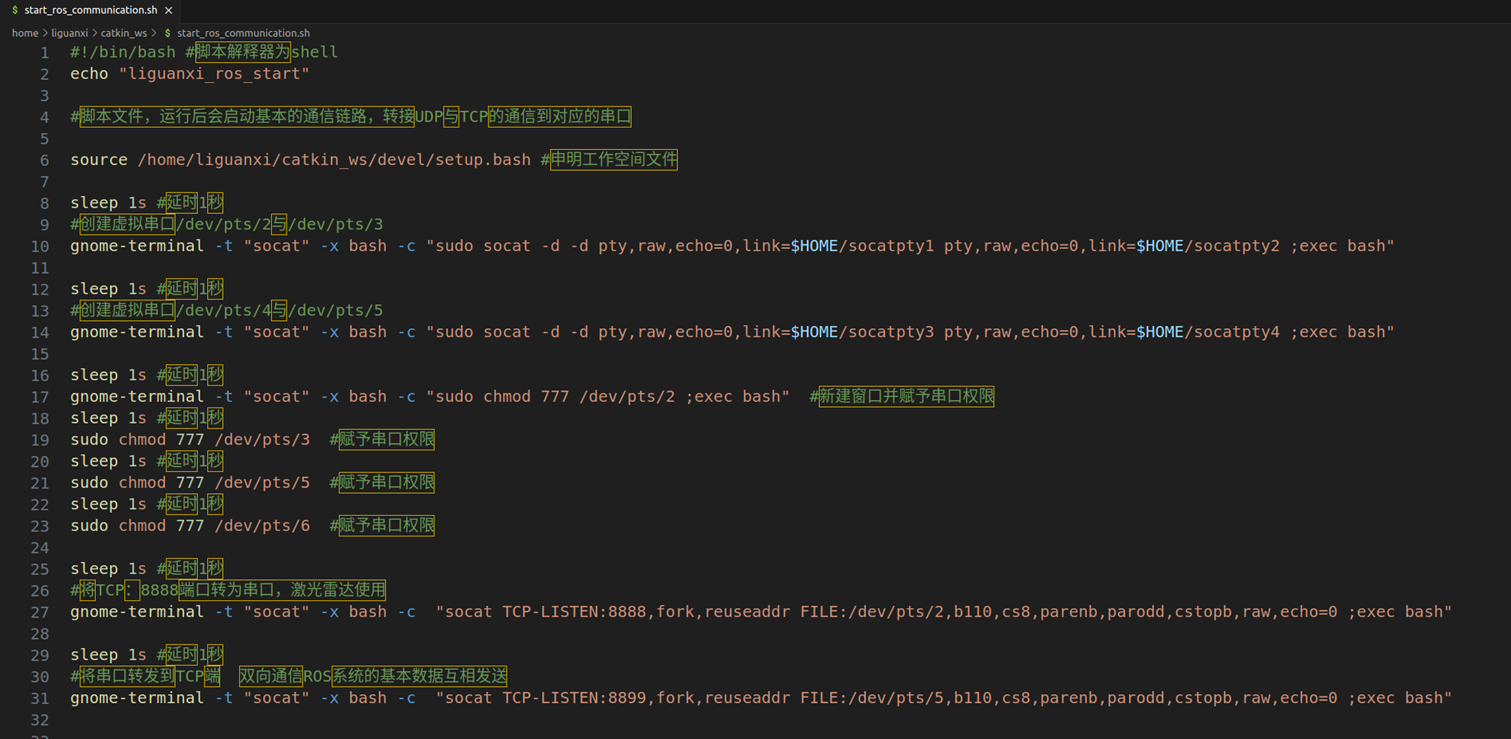This screenshot has width=1511, height=739.
Task: Click 'sudo chmod 777 /dev/pts/5' on line 21
Action: [190, 483]
